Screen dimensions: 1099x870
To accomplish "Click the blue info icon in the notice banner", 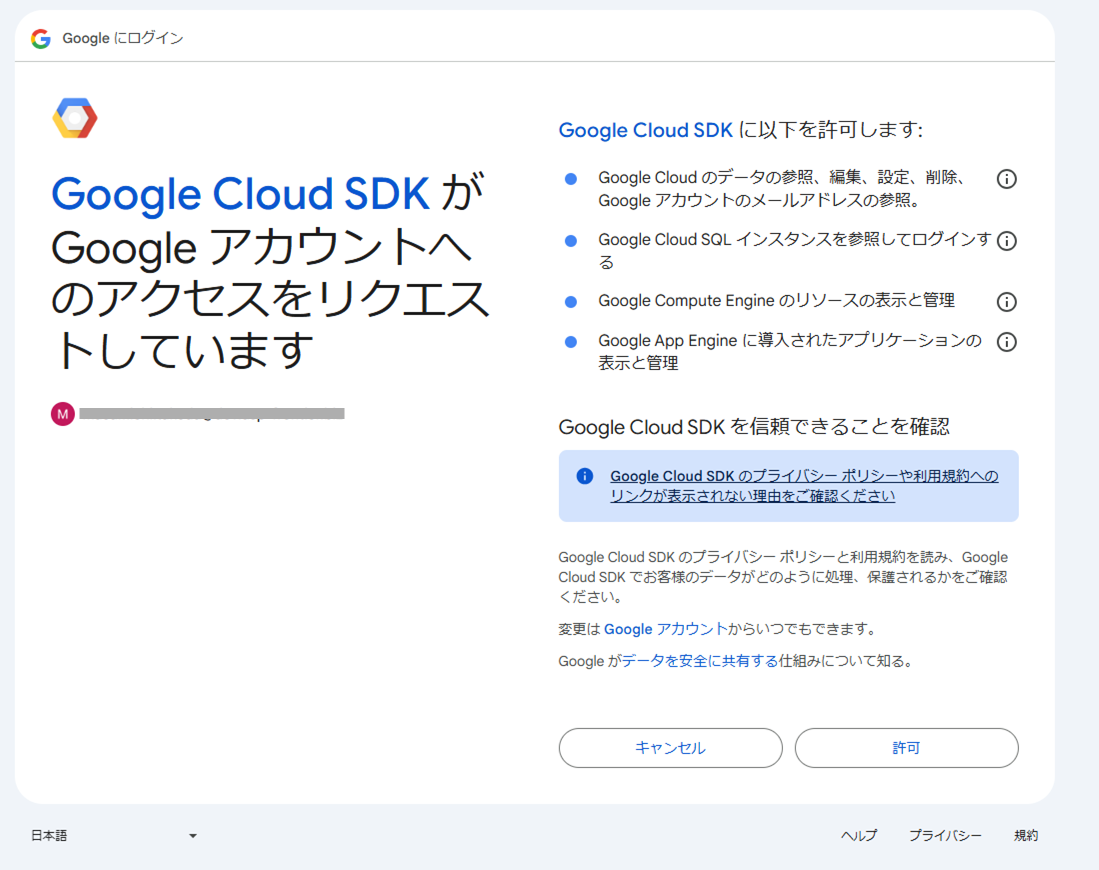I will pos(583,475).
